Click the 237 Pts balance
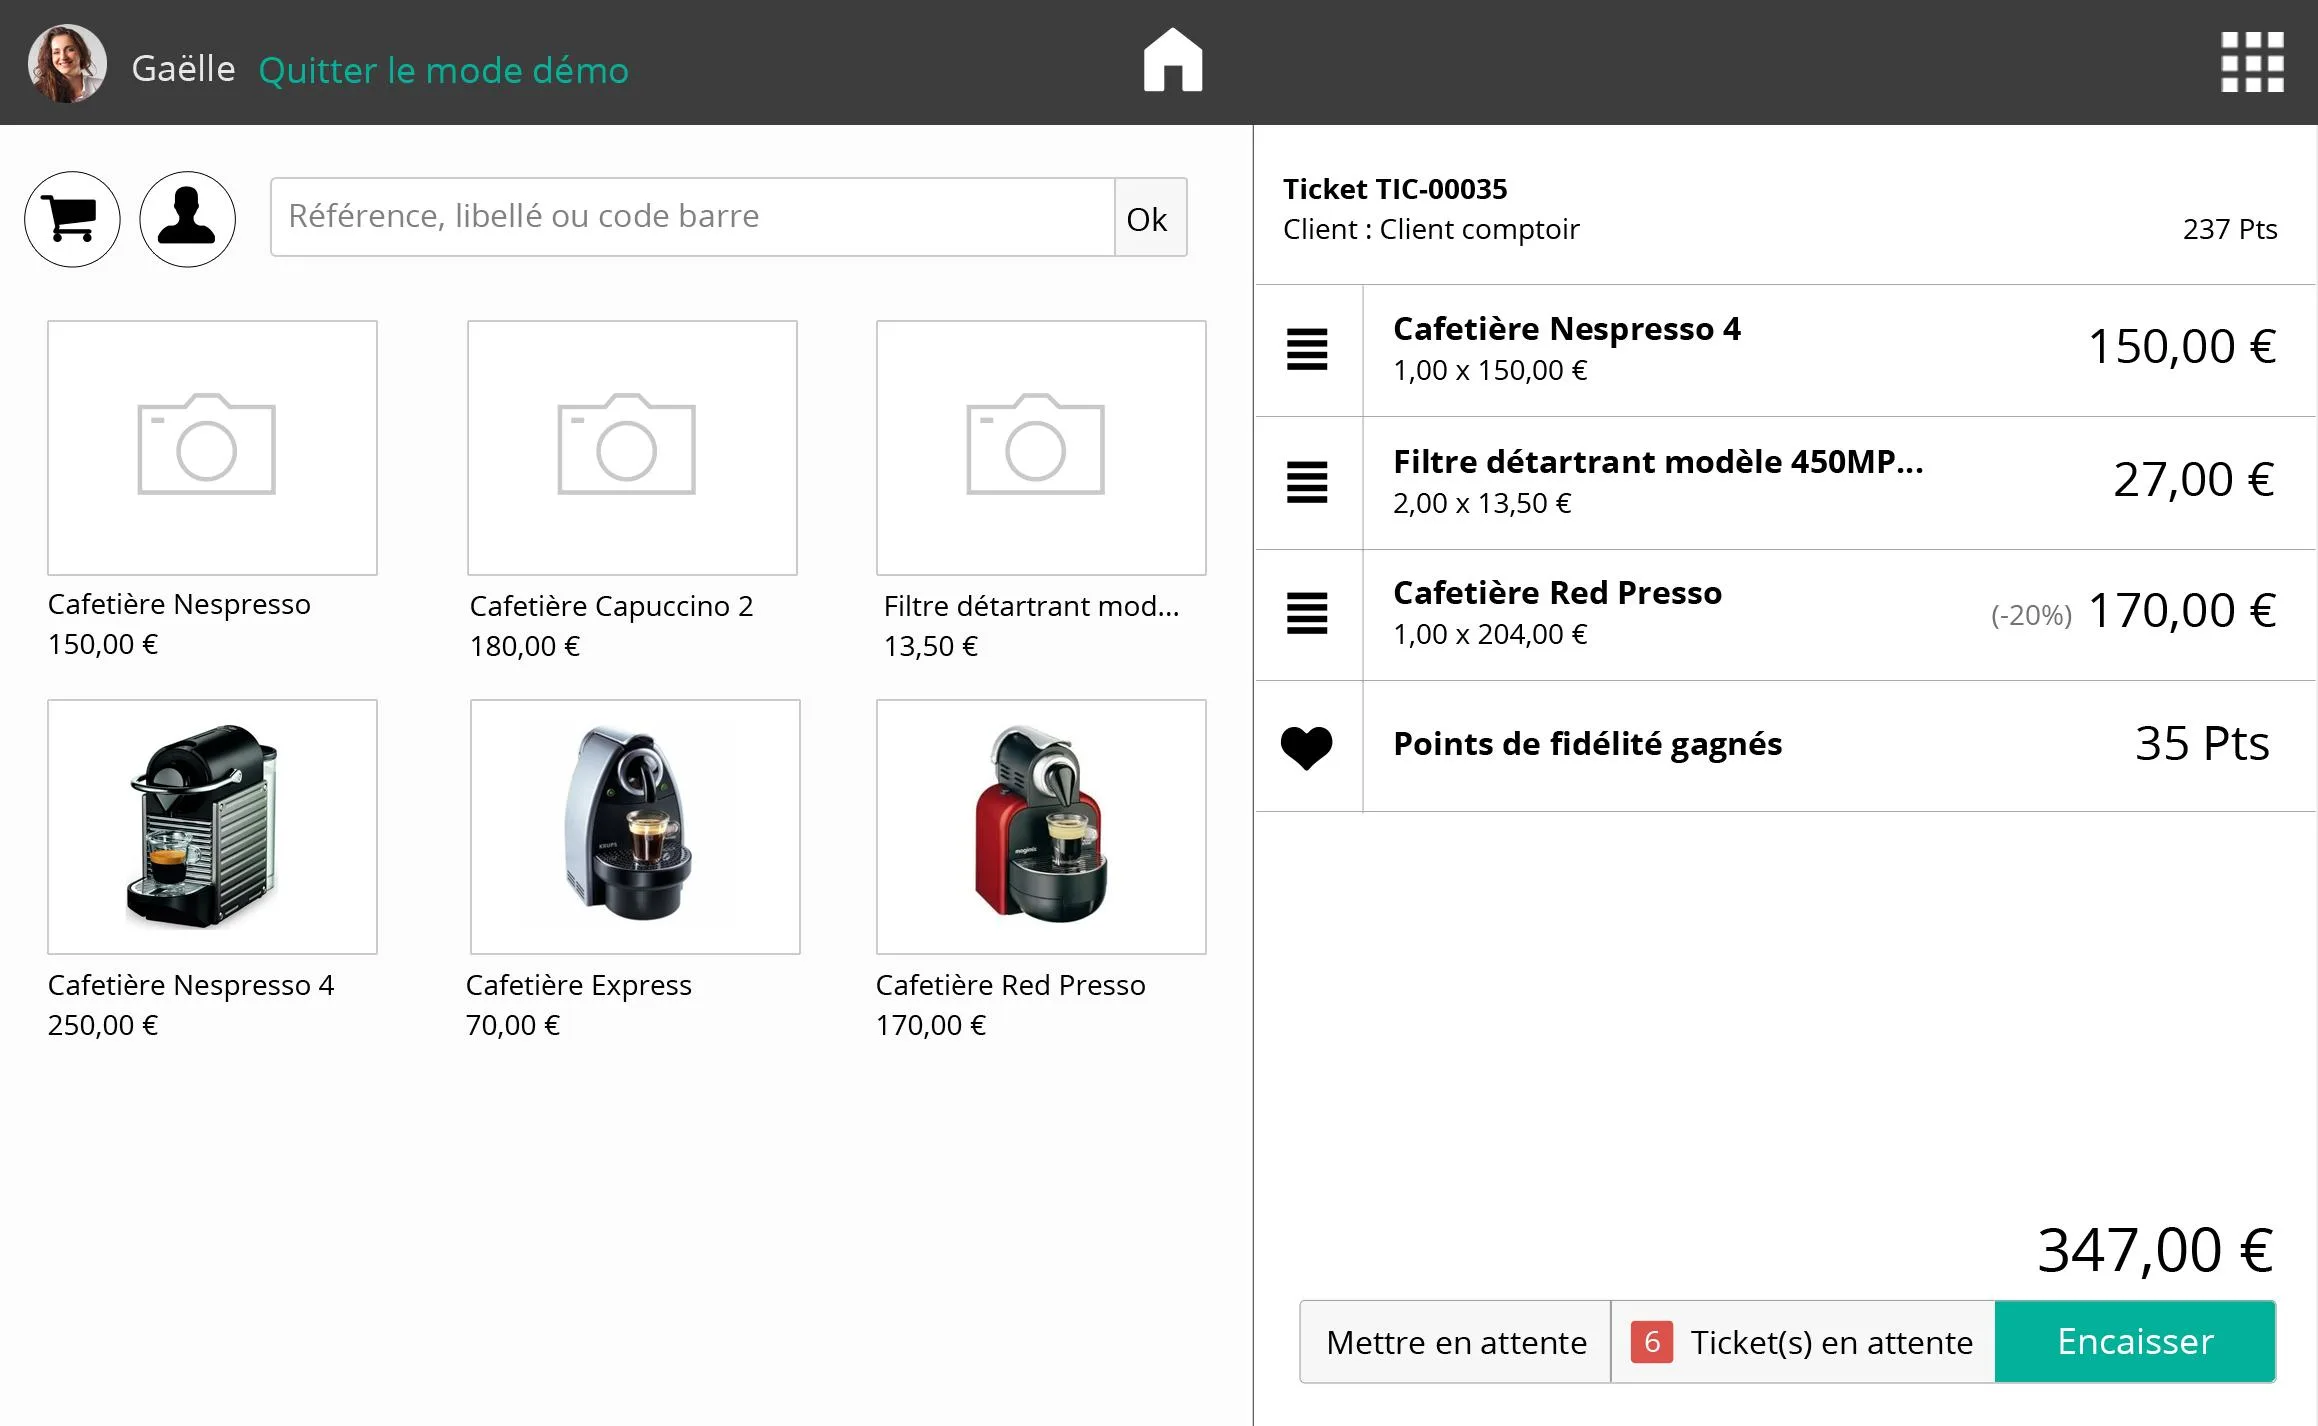 (x=2229, y=229)
